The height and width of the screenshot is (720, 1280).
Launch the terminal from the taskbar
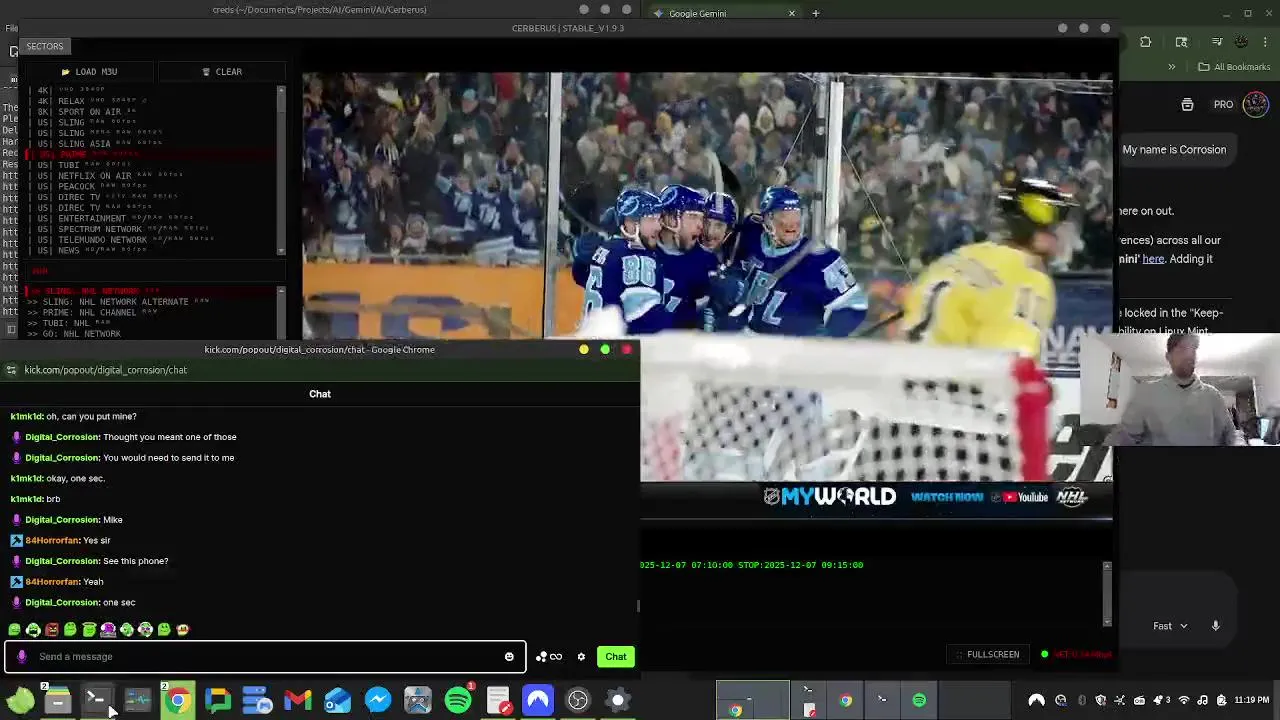tap(97, 700)
